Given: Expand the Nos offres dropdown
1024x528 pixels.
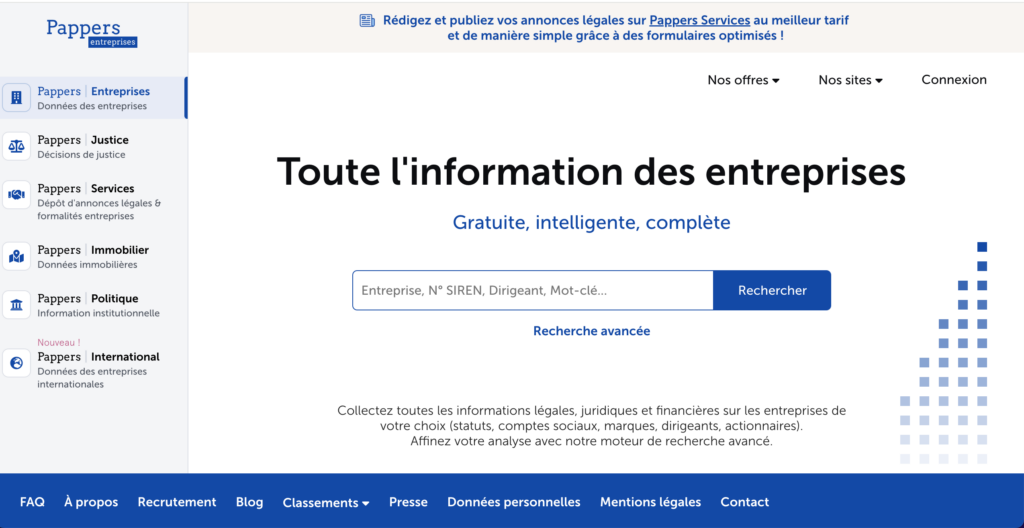Looking at the screenshot, I should coord(744,80).
